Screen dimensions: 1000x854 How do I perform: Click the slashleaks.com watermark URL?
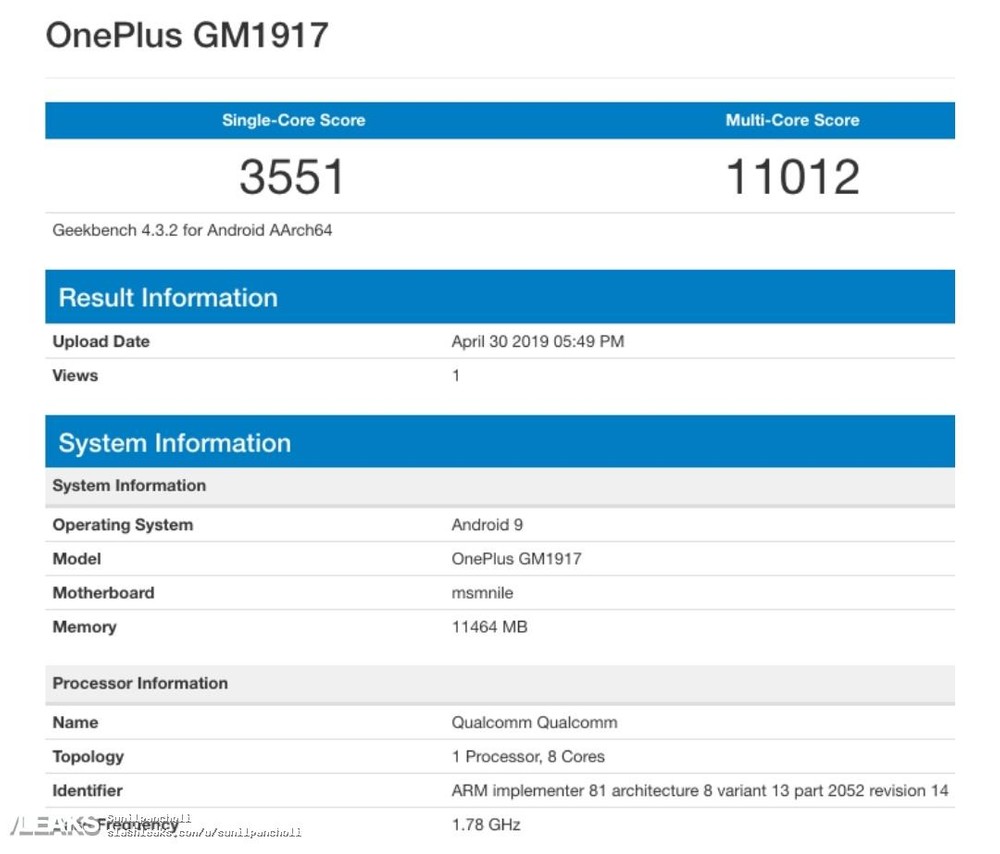204,833
